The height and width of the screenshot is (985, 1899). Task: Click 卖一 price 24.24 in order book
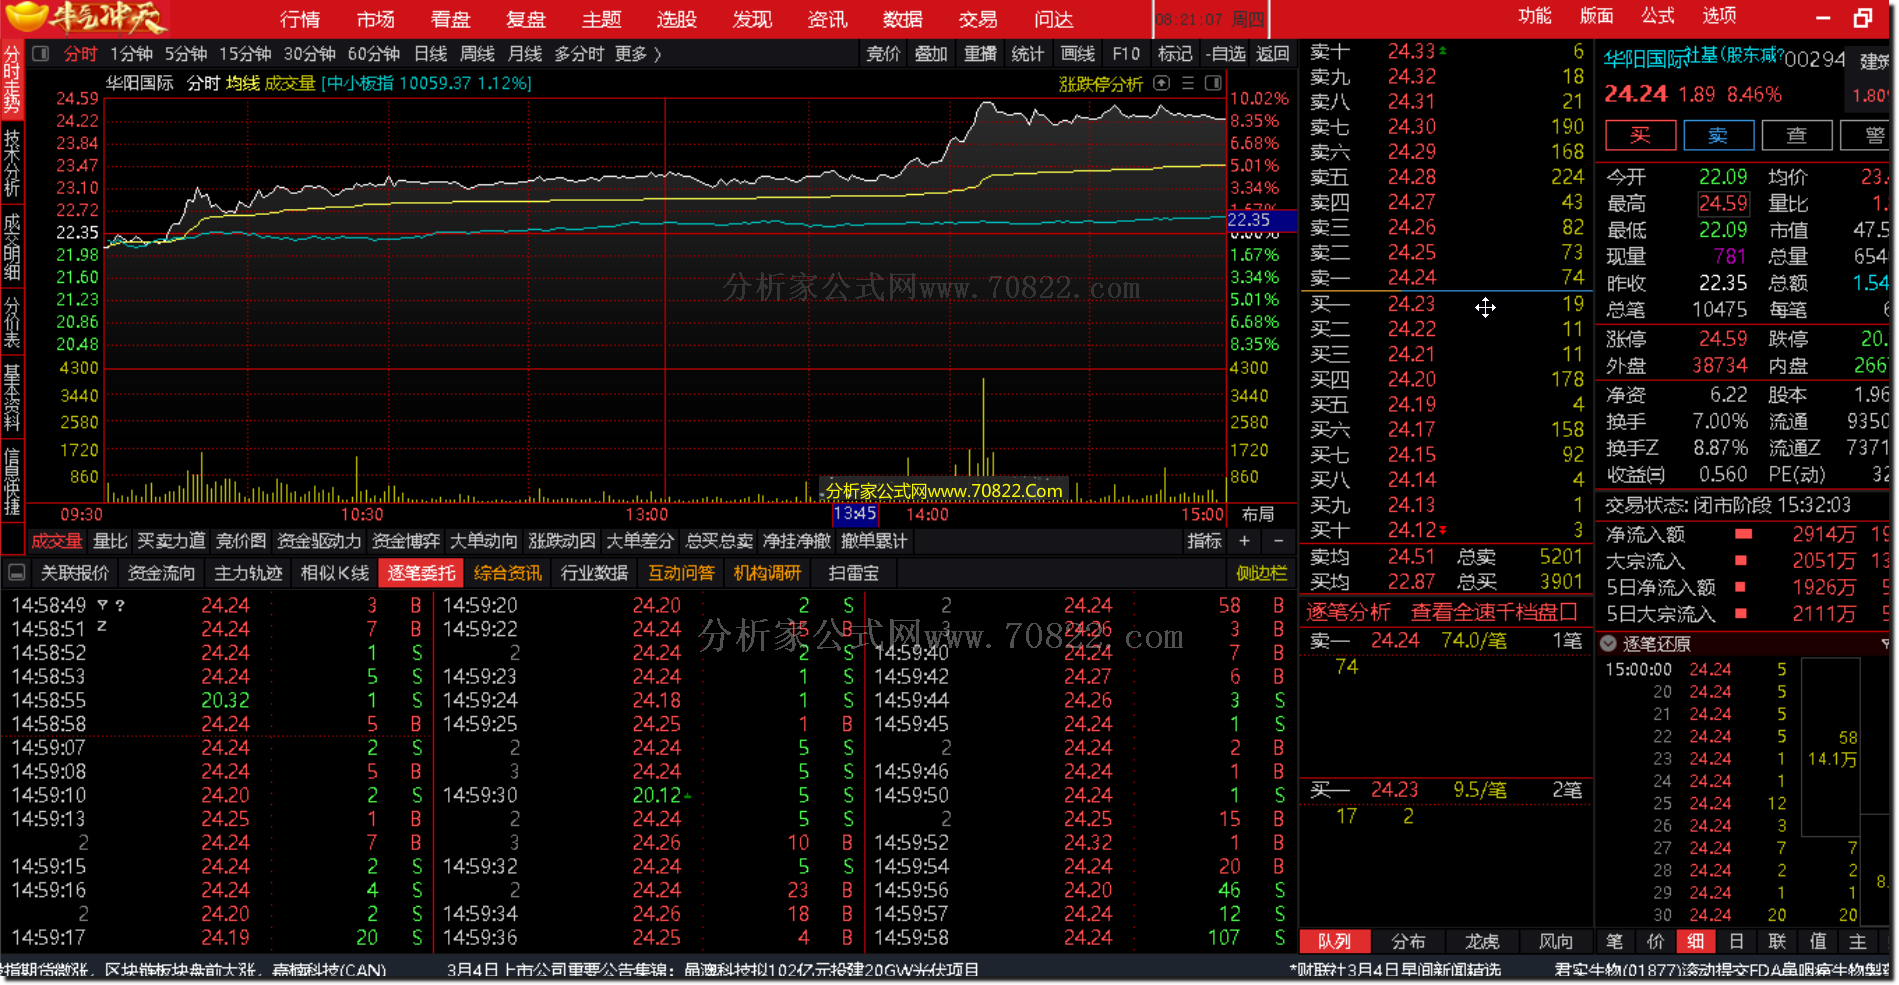[1412, 278]
